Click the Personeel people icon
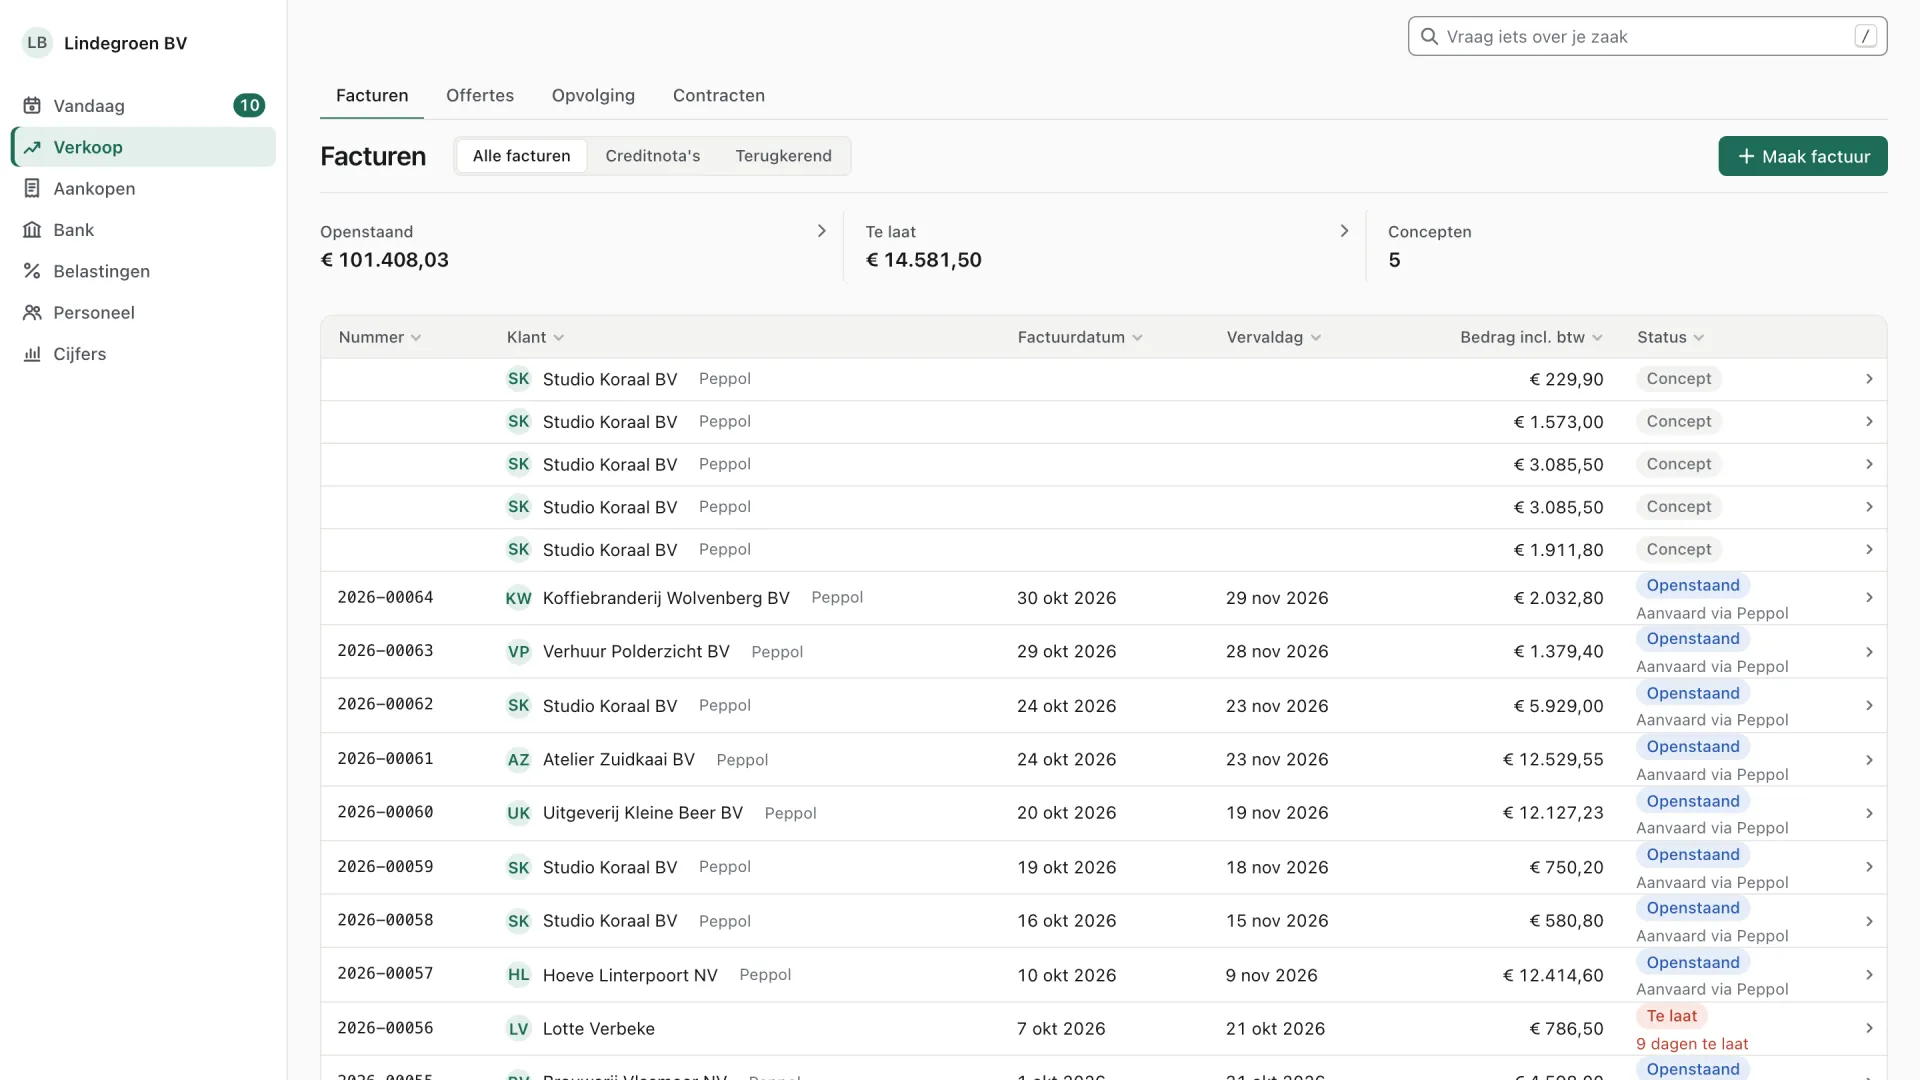 point(32,312)
